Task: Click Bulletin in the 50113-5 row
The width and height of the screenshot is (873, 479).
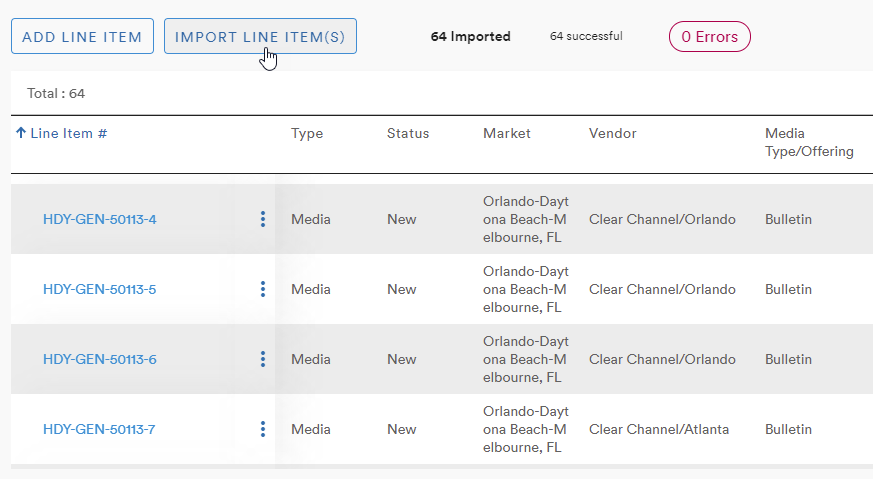Action: point(788,290)
